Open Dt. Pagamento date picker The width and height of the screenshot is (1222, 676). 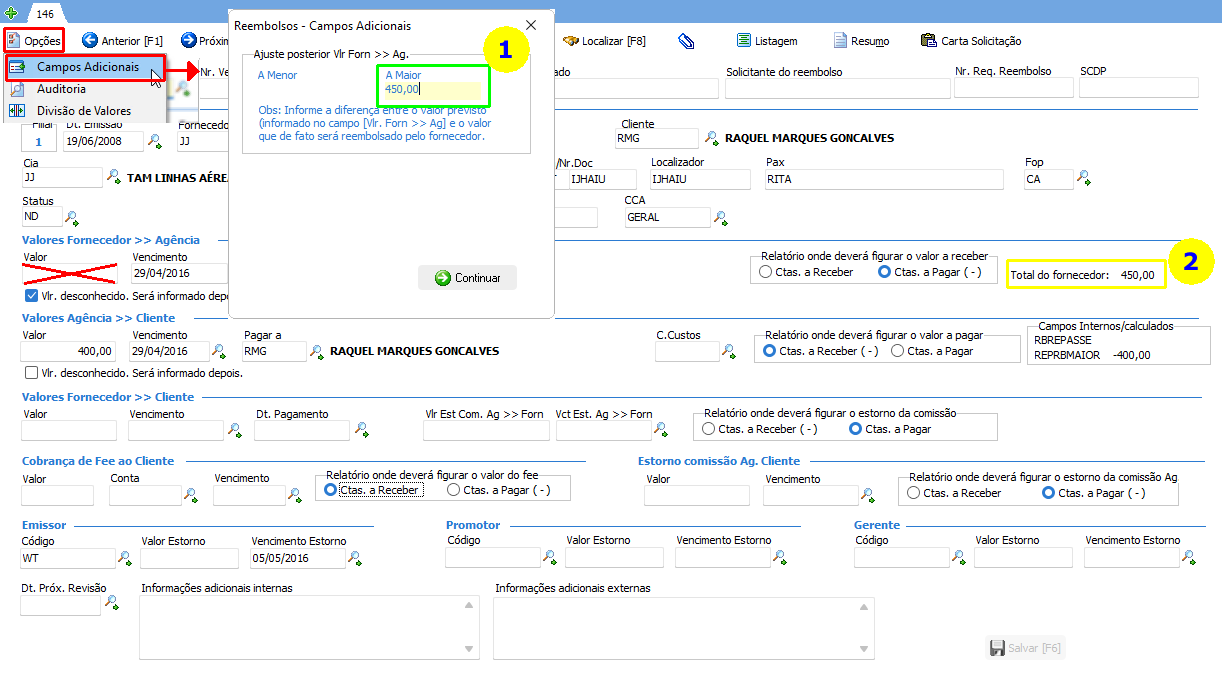361,430
